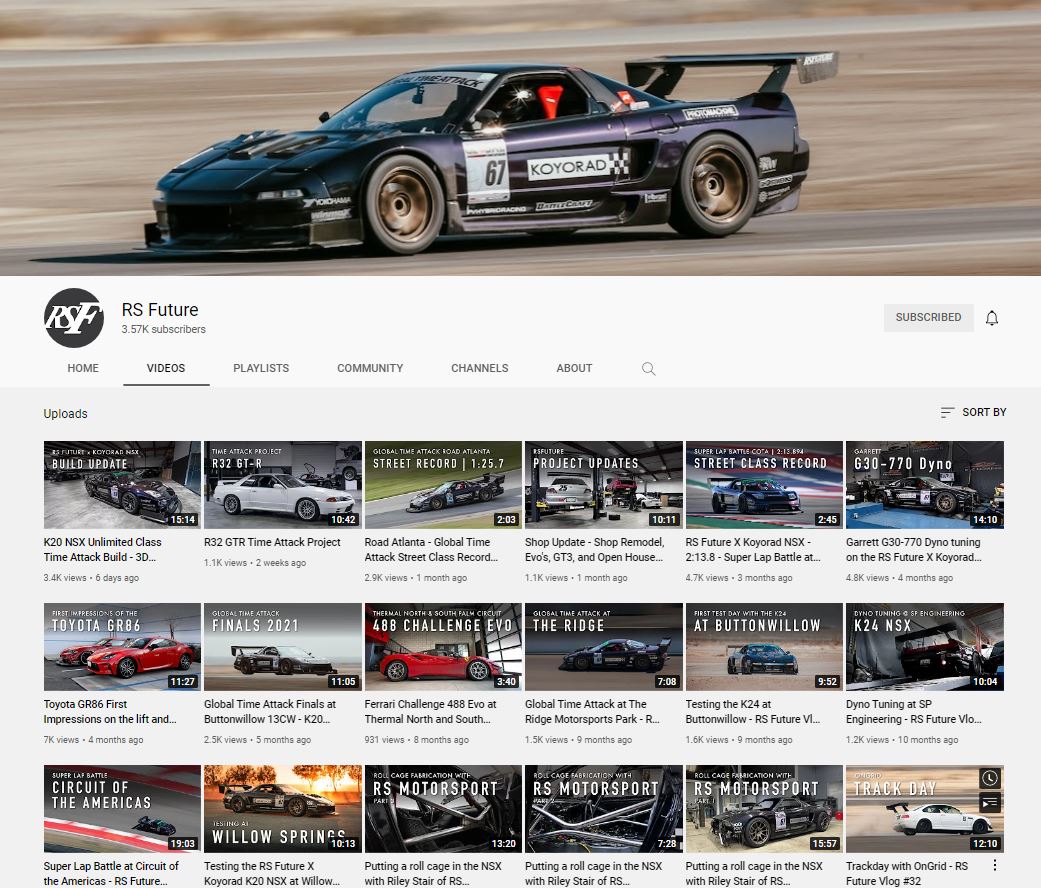Open the Willow Springs thumbnail
Viewport: 1041px width, 888px height.
[283, 809]
